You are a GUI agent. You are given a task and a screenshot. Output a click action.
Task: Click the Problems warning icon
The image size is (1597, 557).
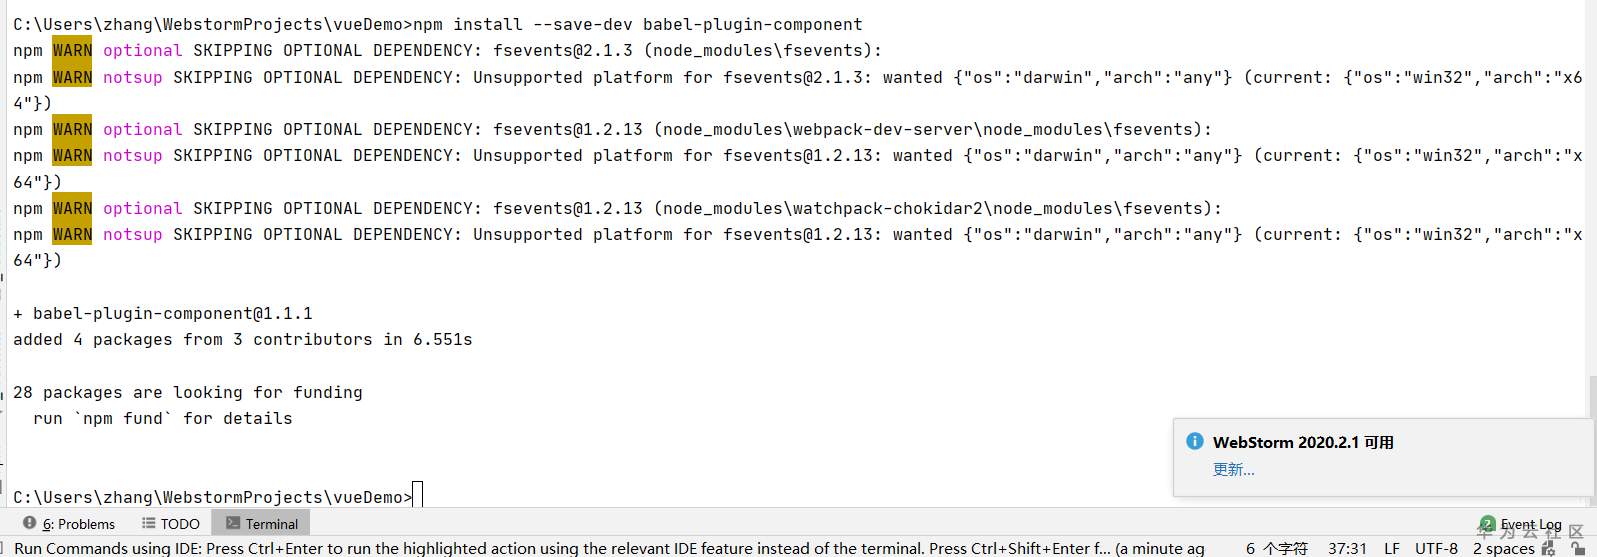click(x=30, y=523)
